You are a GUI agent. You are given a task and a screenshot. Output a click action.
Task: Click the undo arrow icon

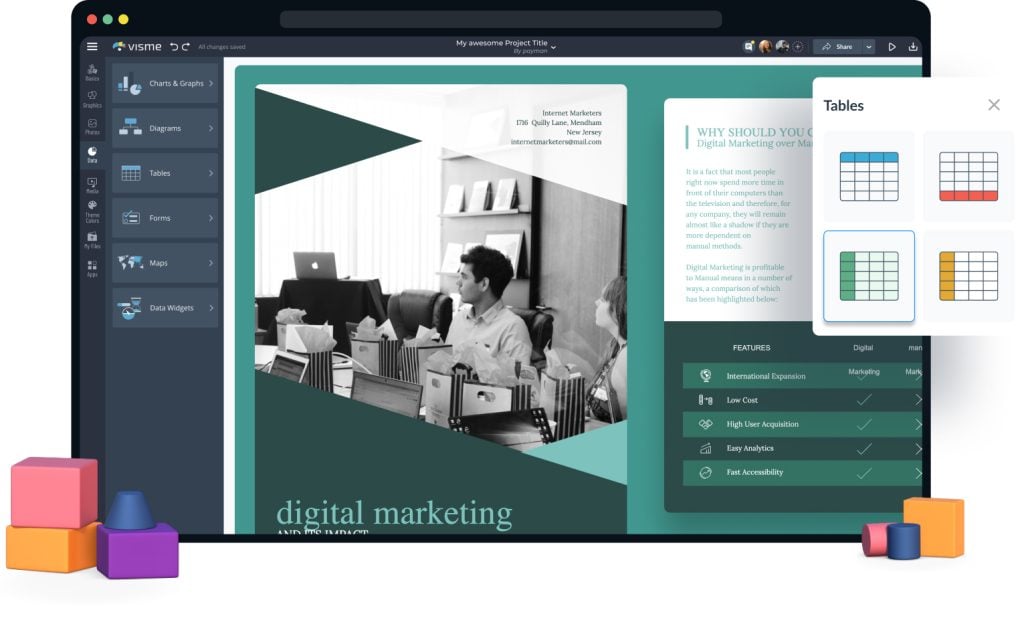point(174,46)
